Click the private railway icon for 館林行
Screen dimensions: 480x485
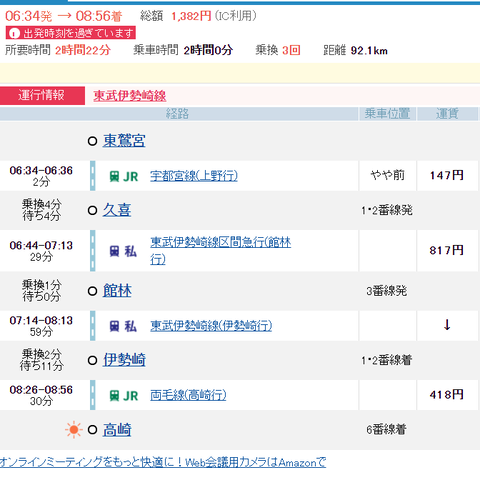114,251
